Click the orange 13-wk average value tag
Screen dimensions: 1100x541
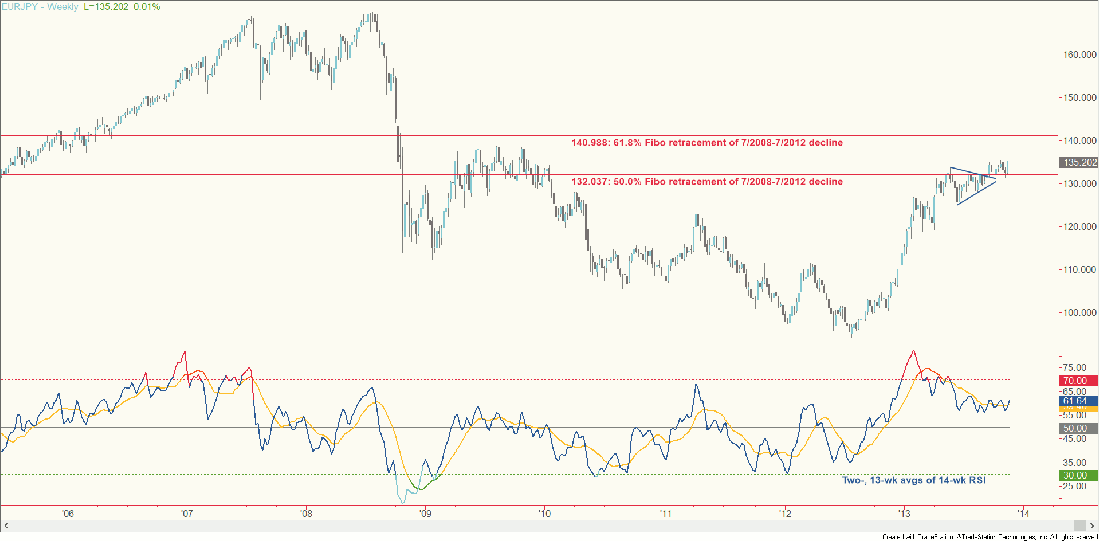pyautogui.click(x=1075, y=410)
